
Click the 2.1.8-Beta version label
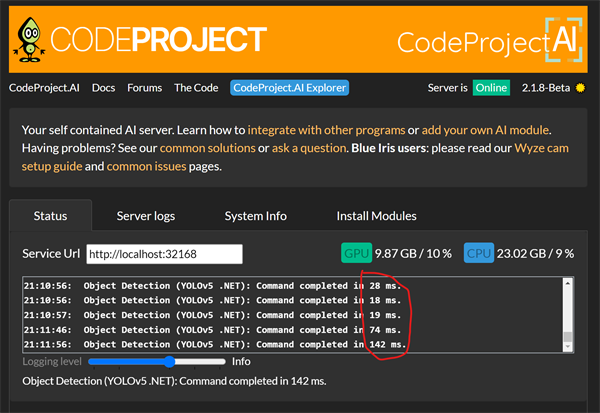coord(546,88)
